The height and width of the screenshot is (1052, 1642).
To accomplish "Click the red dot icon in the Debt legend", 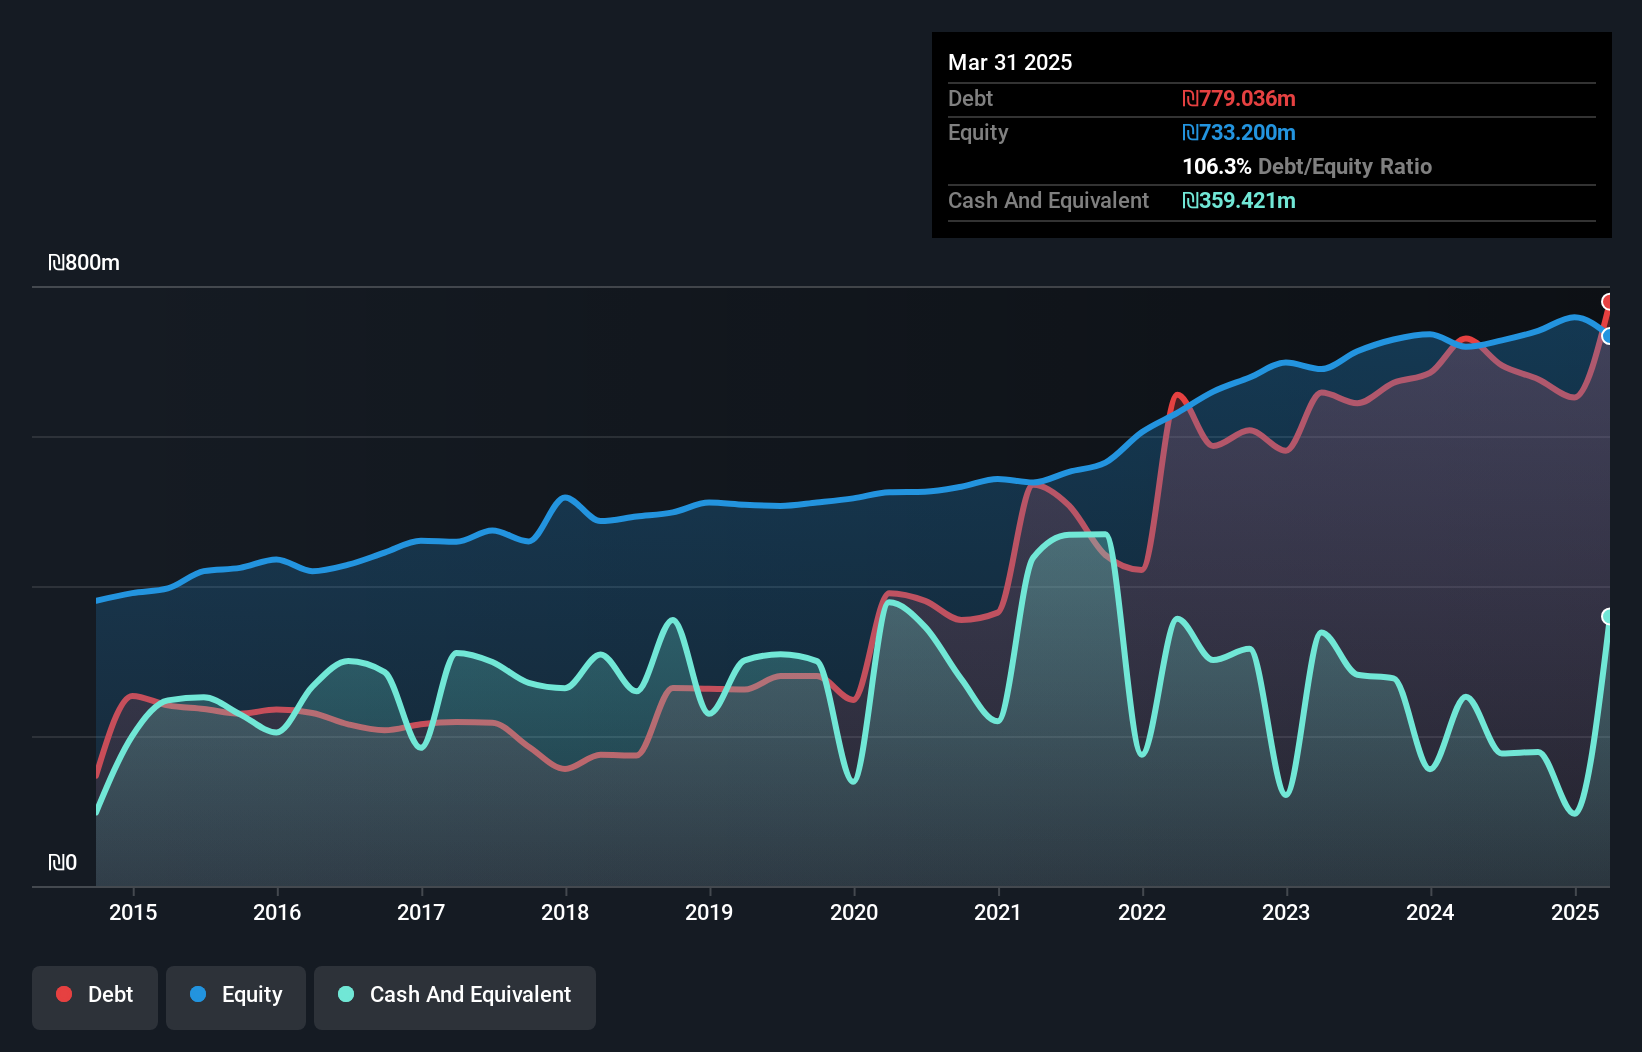I will point(63,994).
